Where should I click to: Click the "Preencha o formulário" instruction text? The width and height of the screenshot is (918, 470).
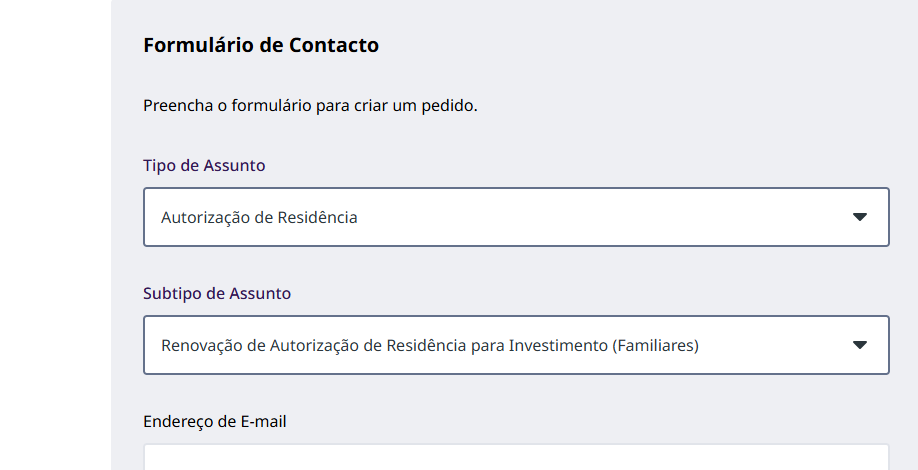310,105
